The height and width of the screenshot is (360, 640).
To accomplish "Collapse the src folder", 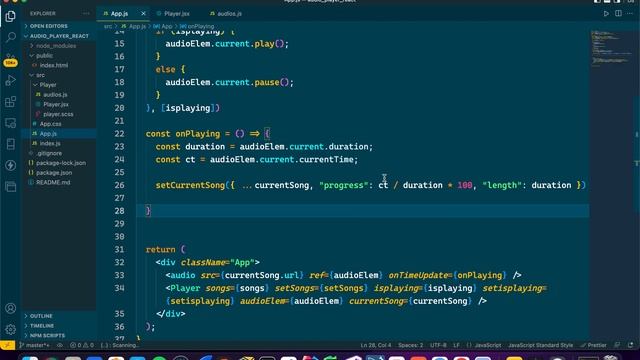I will click(x=40, y=75).
